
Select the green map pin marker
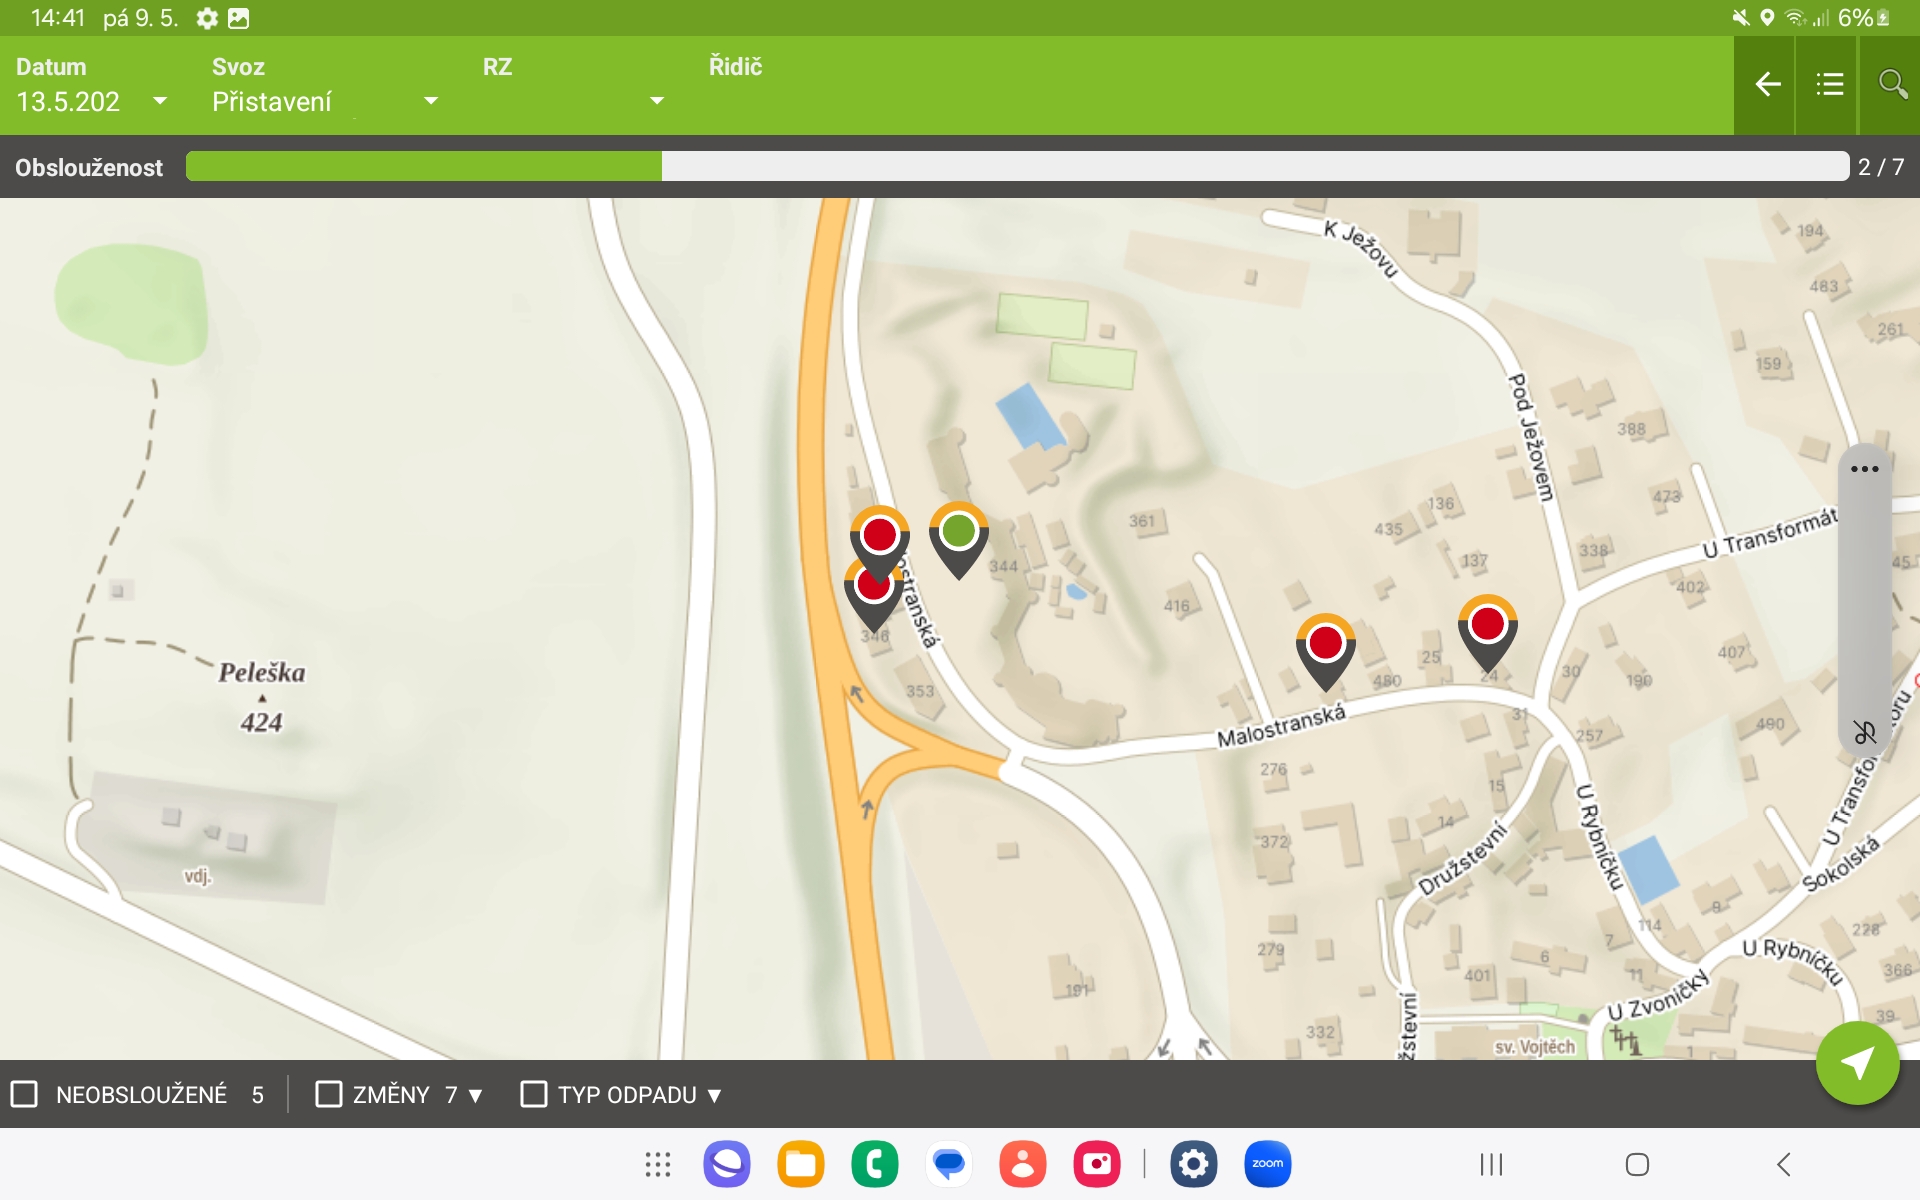(x=958, y=531)
